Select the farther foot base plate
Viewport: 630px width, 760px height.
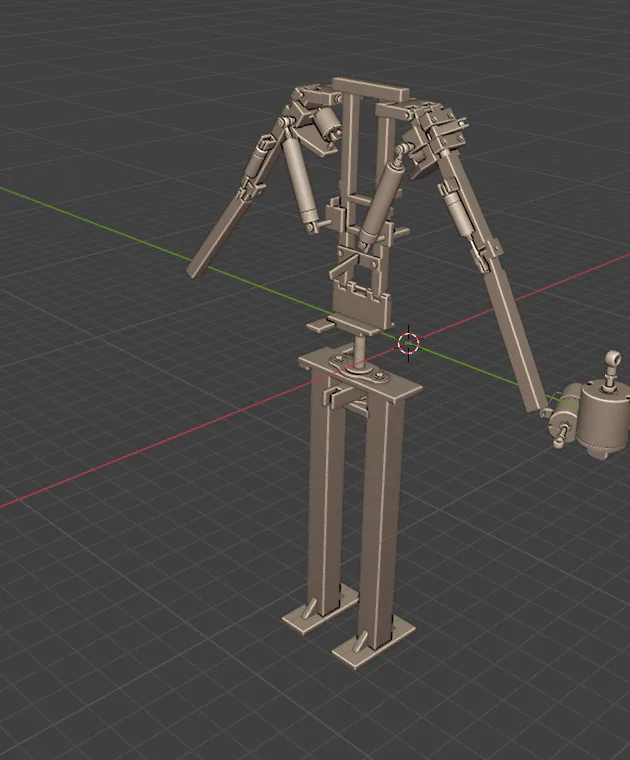pyautogui.click(x=320, y=610)
